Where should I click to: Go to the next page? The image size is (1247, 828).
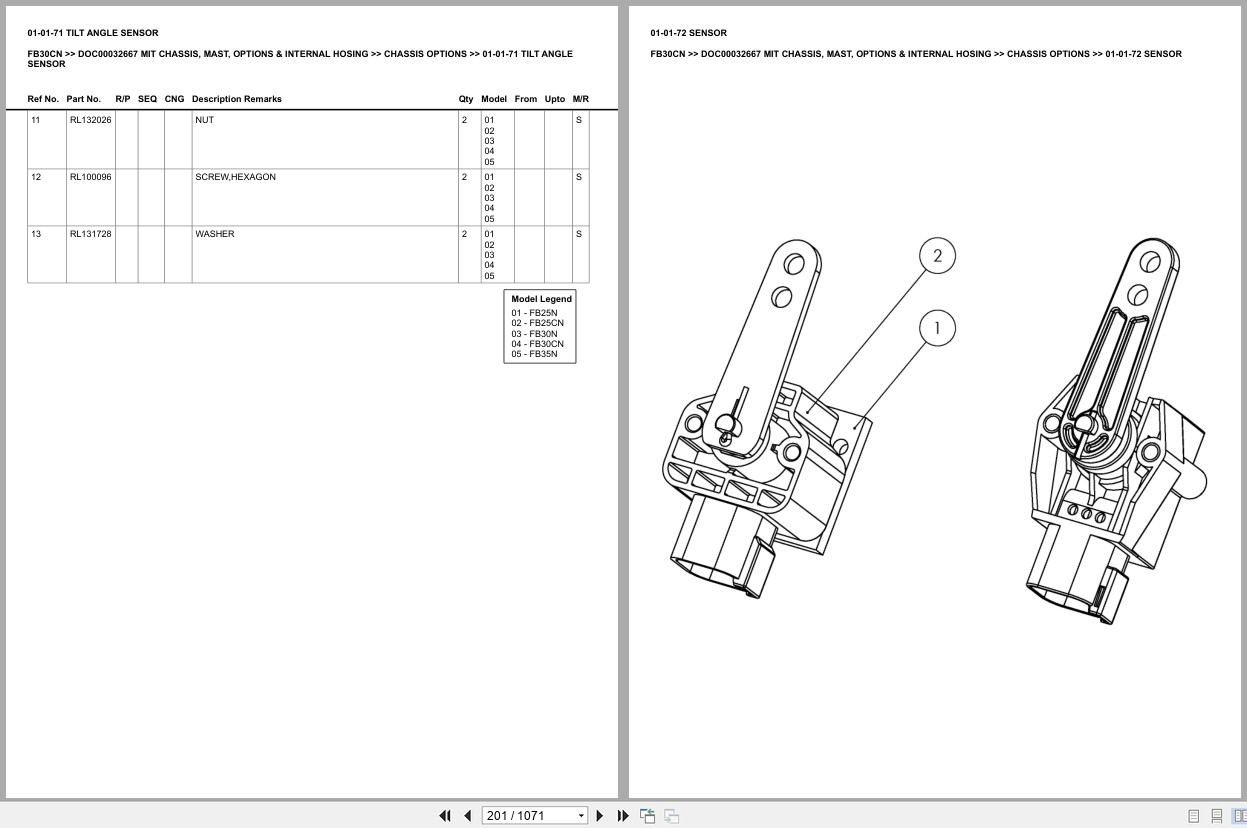click(x=599, y=815)
